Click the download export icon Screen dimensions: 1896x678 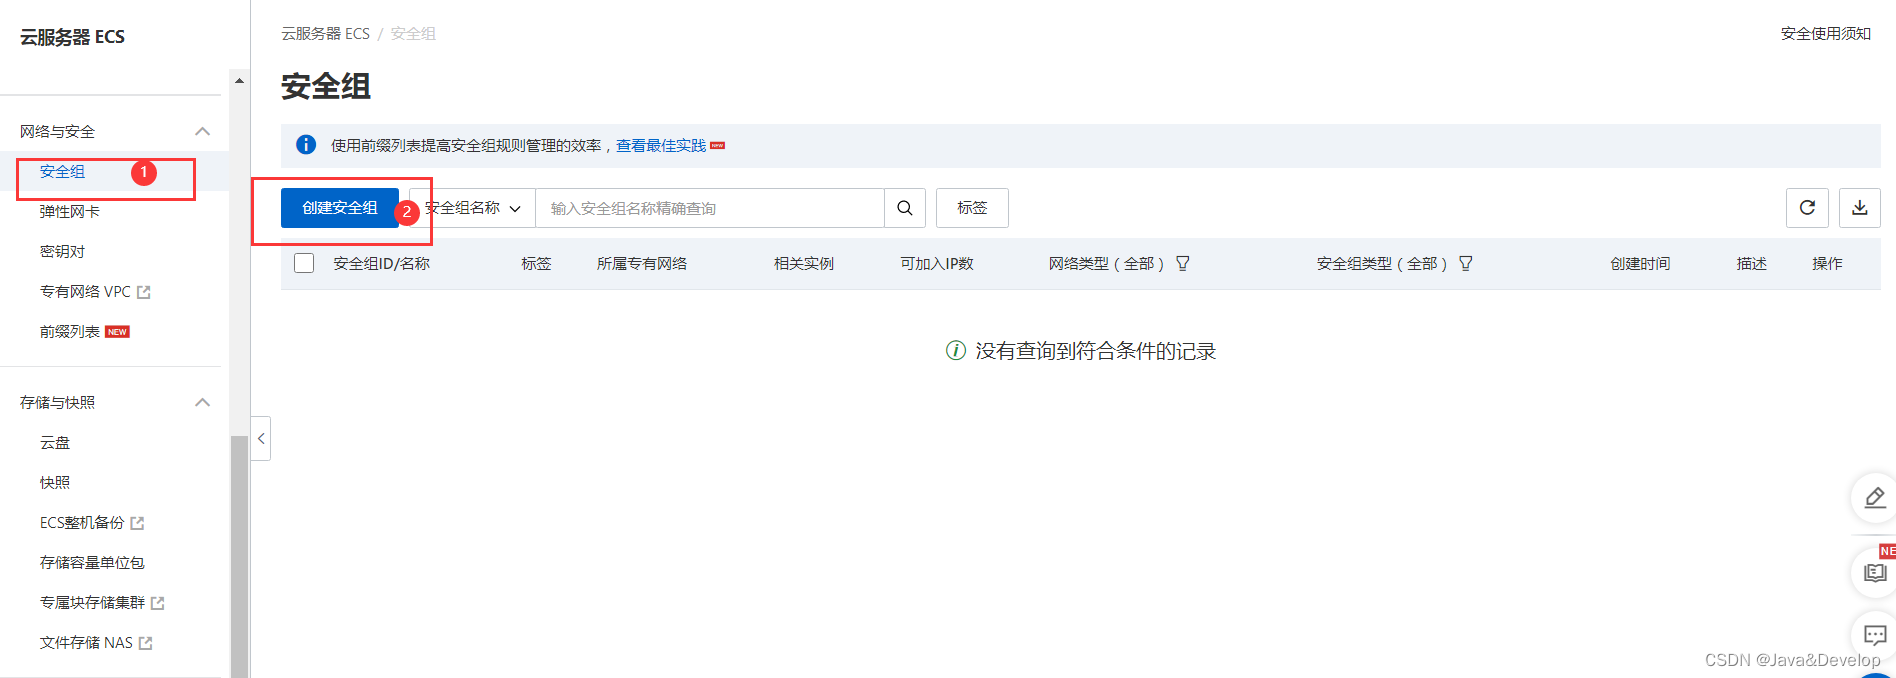point(1859,208)
